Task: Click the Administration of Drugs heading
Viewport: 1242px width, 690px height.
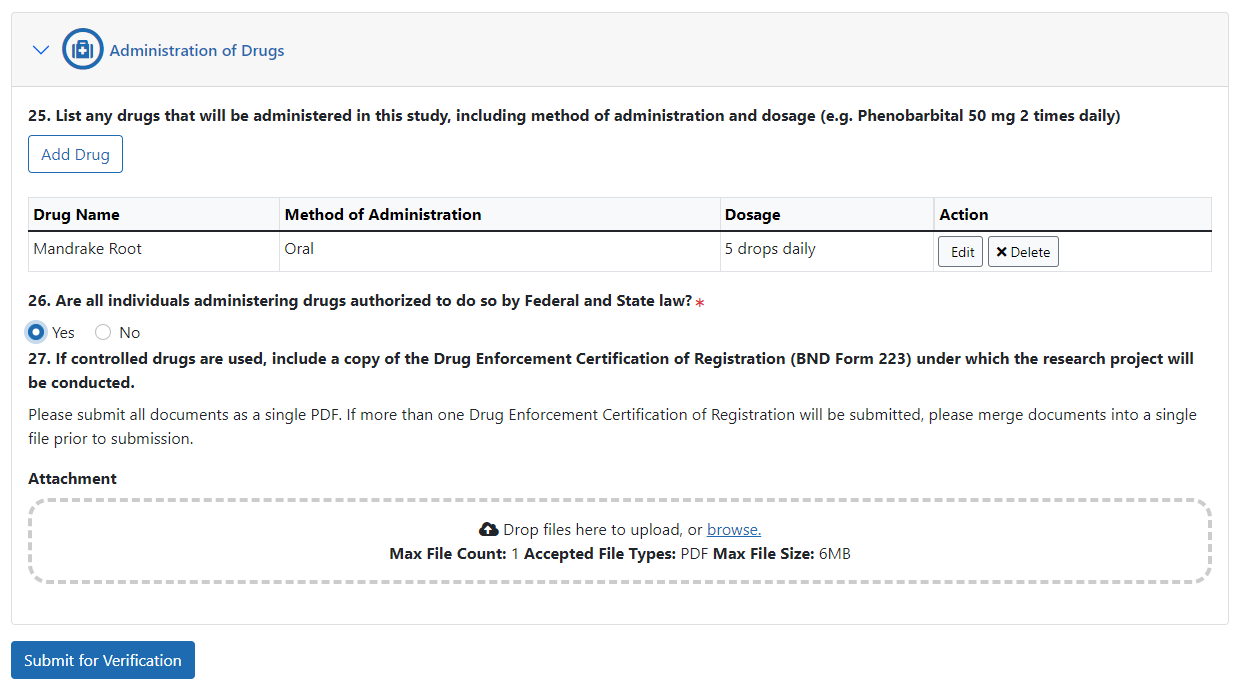Action: [197, 51]
